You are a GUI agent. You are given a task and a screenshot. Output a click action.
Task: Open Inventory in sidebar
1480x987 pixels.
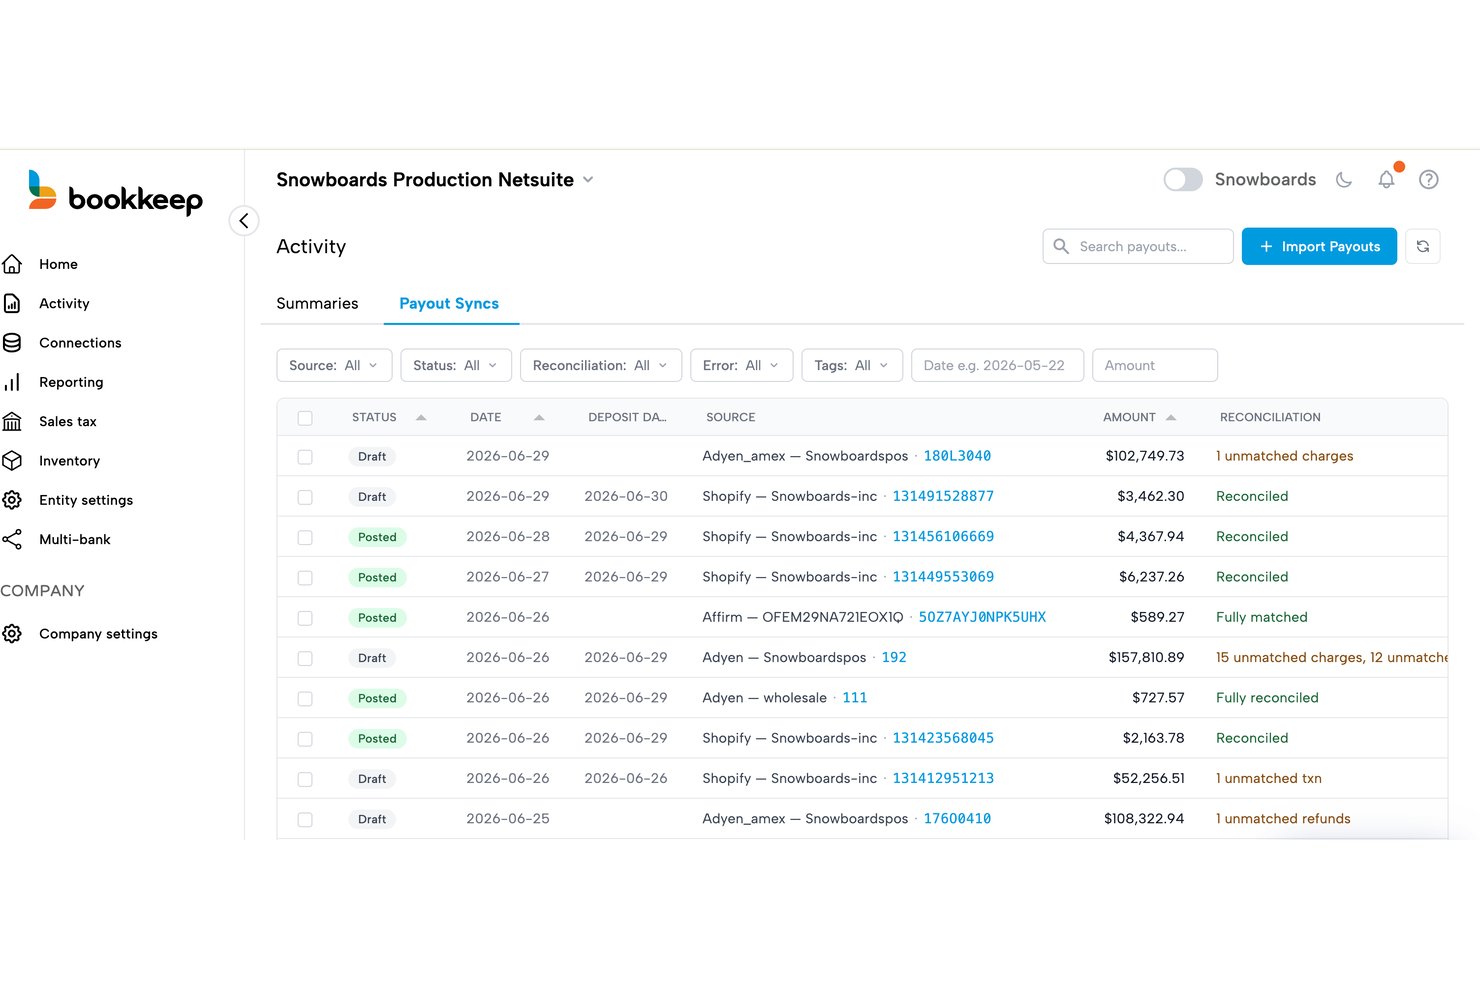pyautogui.click(x=69, y=461)
